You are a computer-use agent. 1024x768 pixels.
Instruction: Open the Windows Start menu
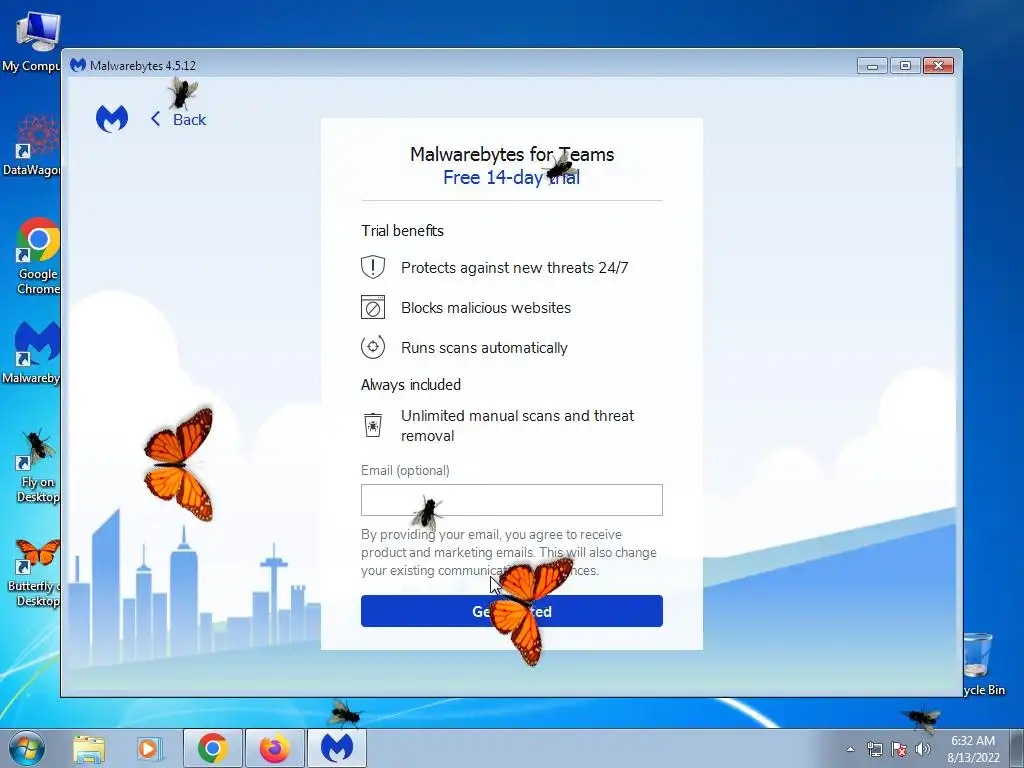coord(27,748)
